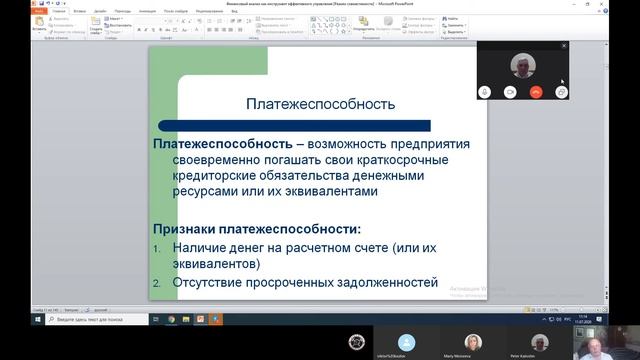The width and height of the screenshot is (640, 360).
Task: Click the Line Spacing icon
Action: 249,21
